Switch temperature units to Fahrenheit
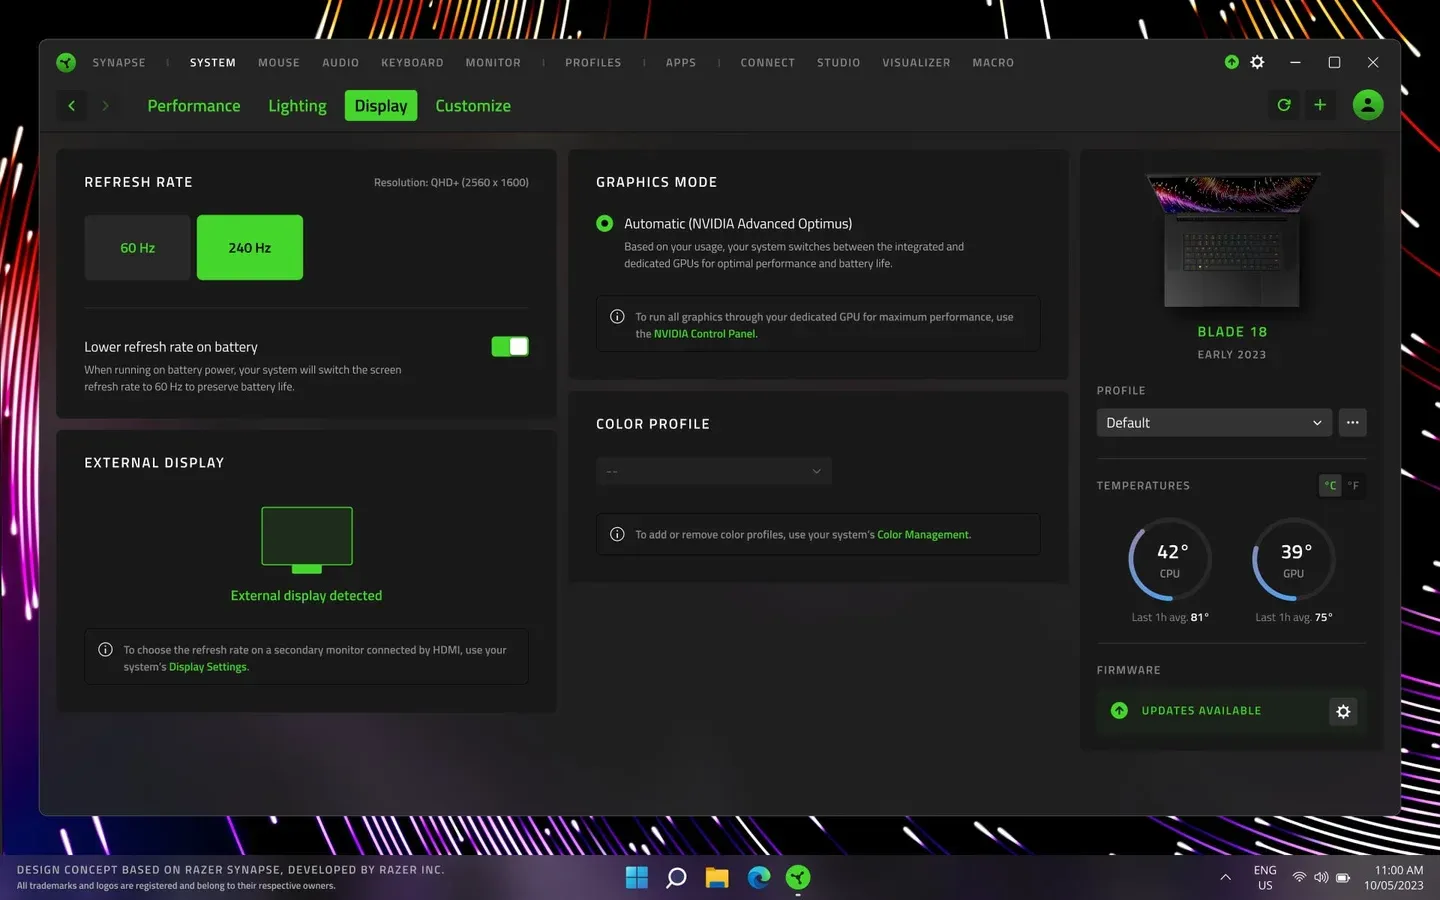1440x900 pixels. 1354,485
